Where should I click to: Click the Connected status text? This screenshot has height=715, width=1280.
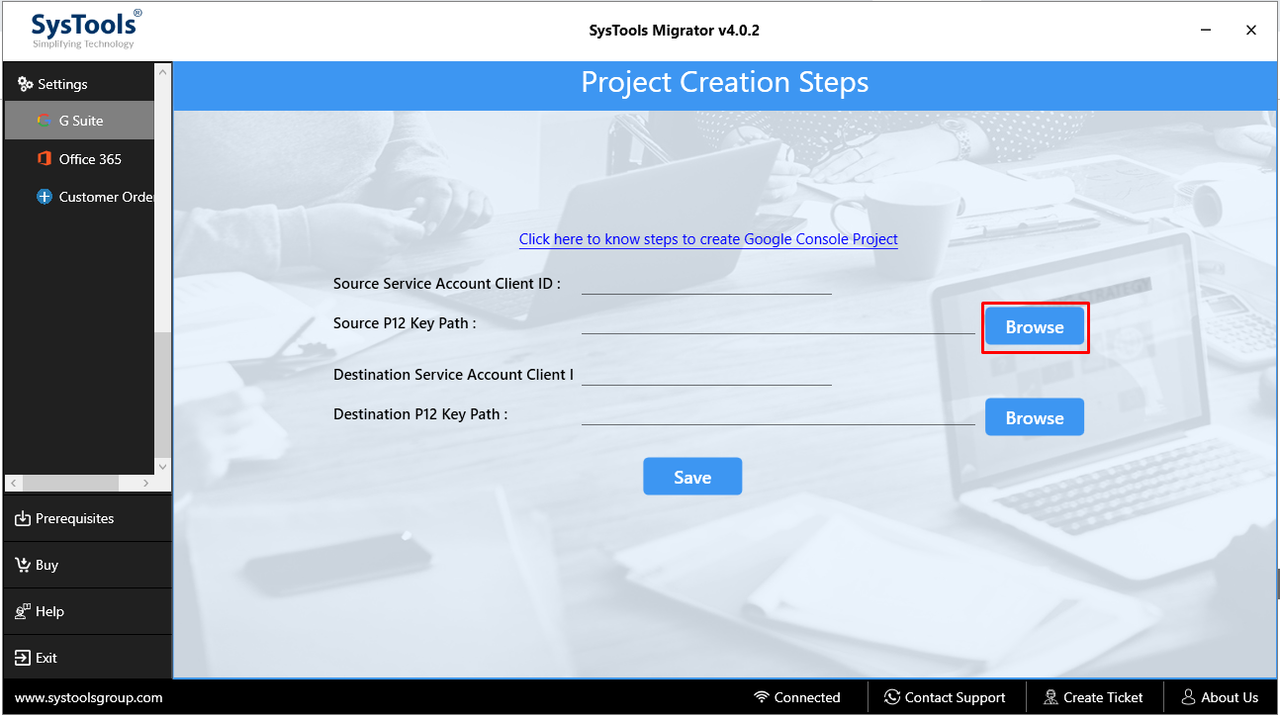point(807,697)
